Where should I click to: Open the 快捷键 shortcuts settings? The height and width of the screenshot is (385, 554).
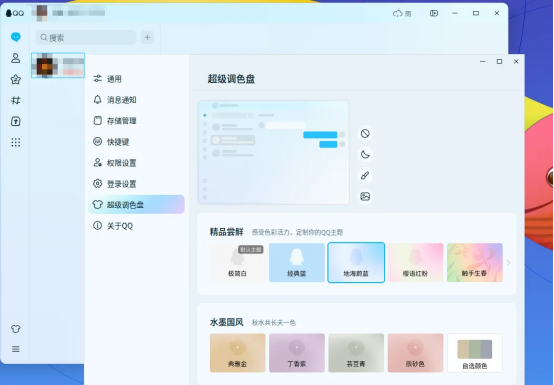tap(136, 142)
